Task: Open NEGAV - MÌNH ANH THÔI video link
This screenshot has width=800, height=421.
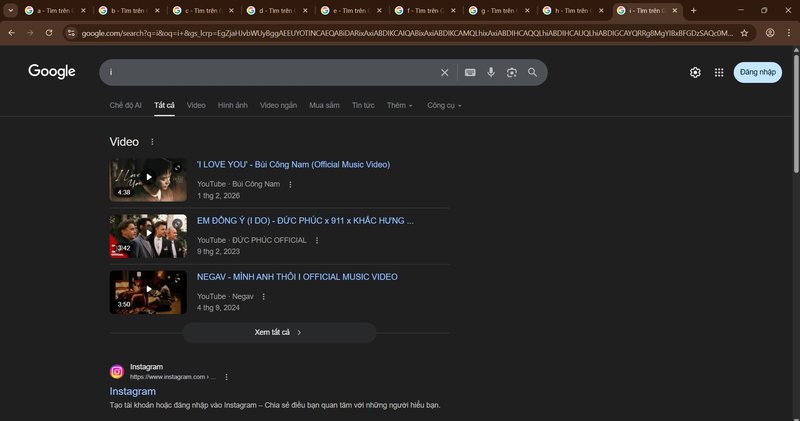Action: pyautogui.click(x=297, y=277)
